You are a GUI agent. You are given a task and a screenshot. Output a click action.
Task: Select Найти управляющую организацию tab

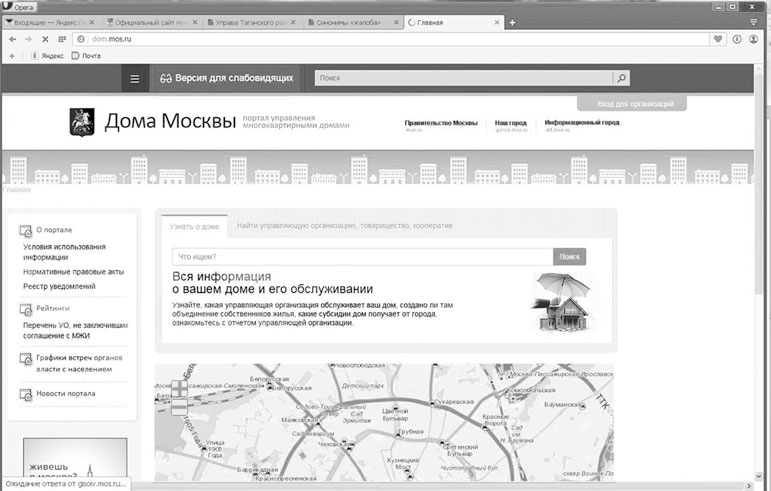[344, 226]
